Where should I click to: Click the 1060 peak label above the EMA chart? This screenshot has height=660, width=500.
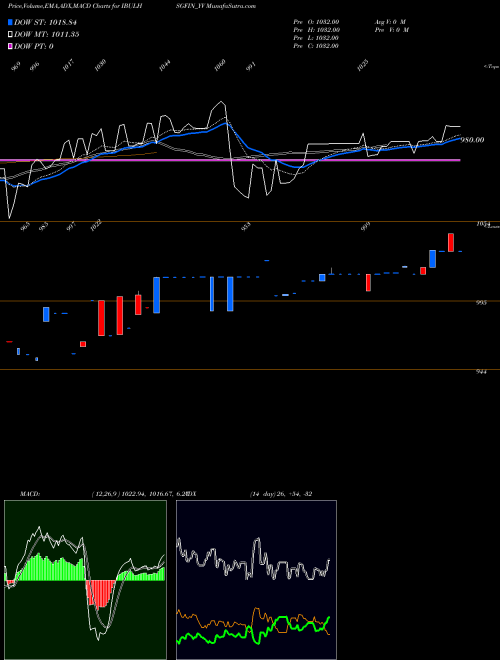pyautogui.click(x=220, y=65)
